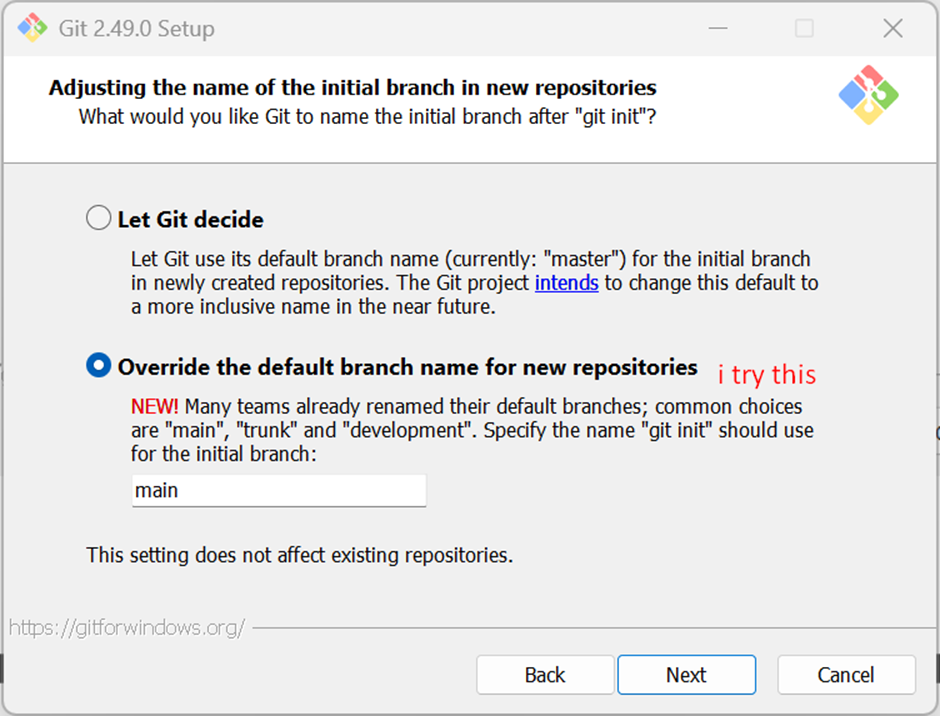Select the "Let Git decide" radio button
Screen dimensions: 940x716
click(x=98, y=218)
